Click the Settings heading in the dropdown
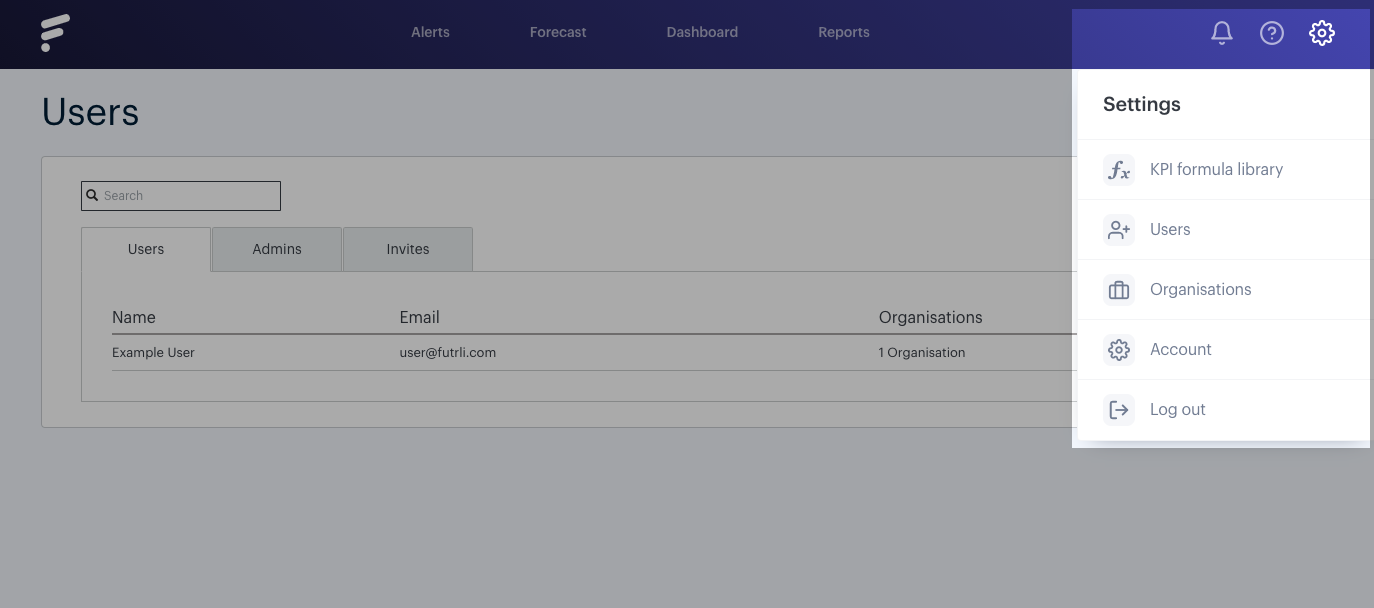The width and height of the screenshot is (1374, 608). click(1141, 104)
